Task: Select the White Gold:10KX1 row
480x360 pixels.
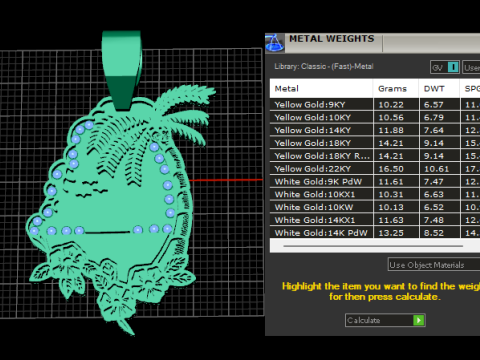Action: coord(375,194)
